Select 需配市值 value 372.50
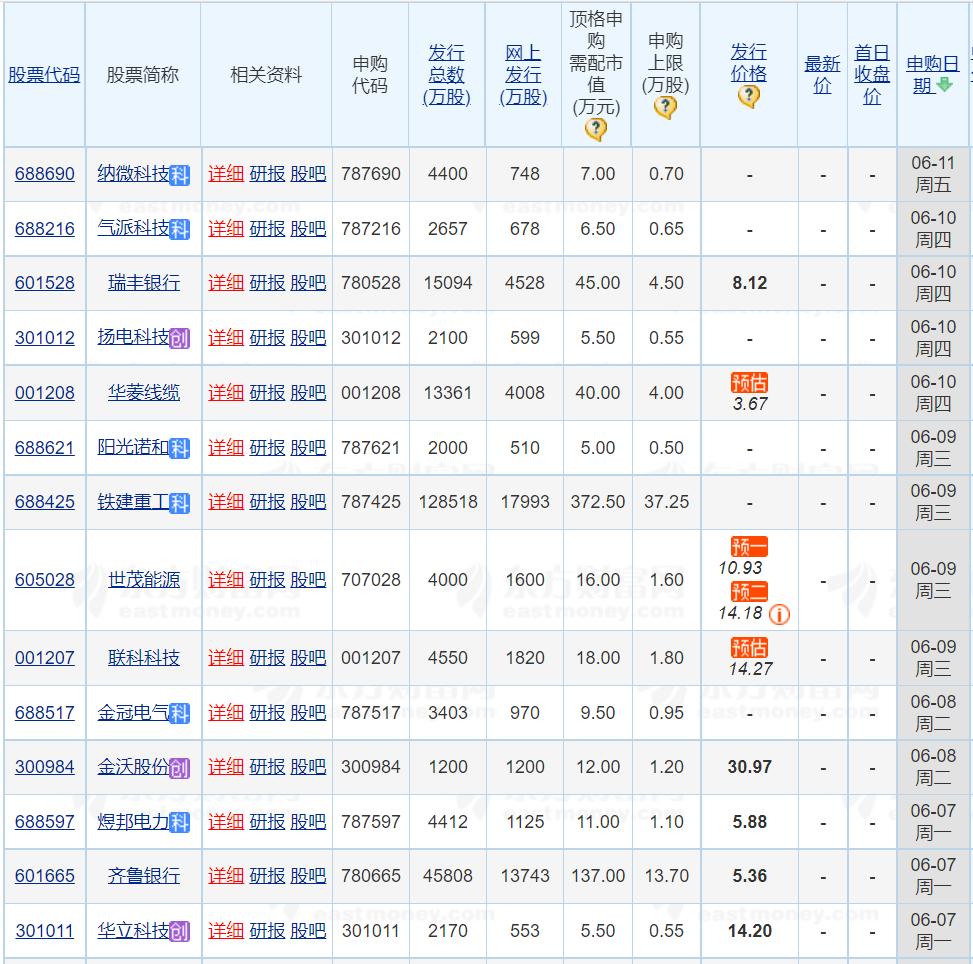 tap(598, 502)
